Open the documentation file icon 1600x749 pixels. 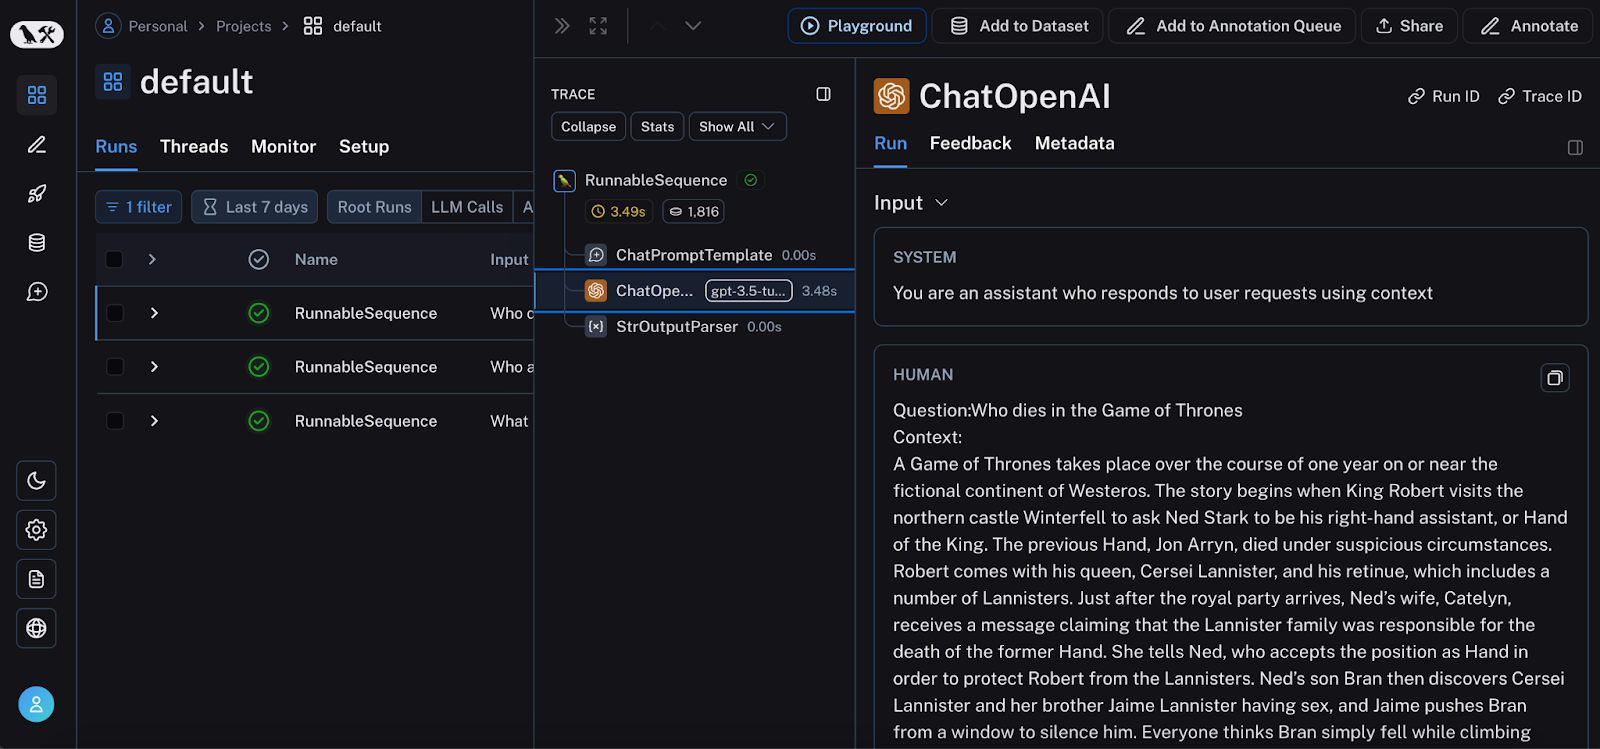37,579
